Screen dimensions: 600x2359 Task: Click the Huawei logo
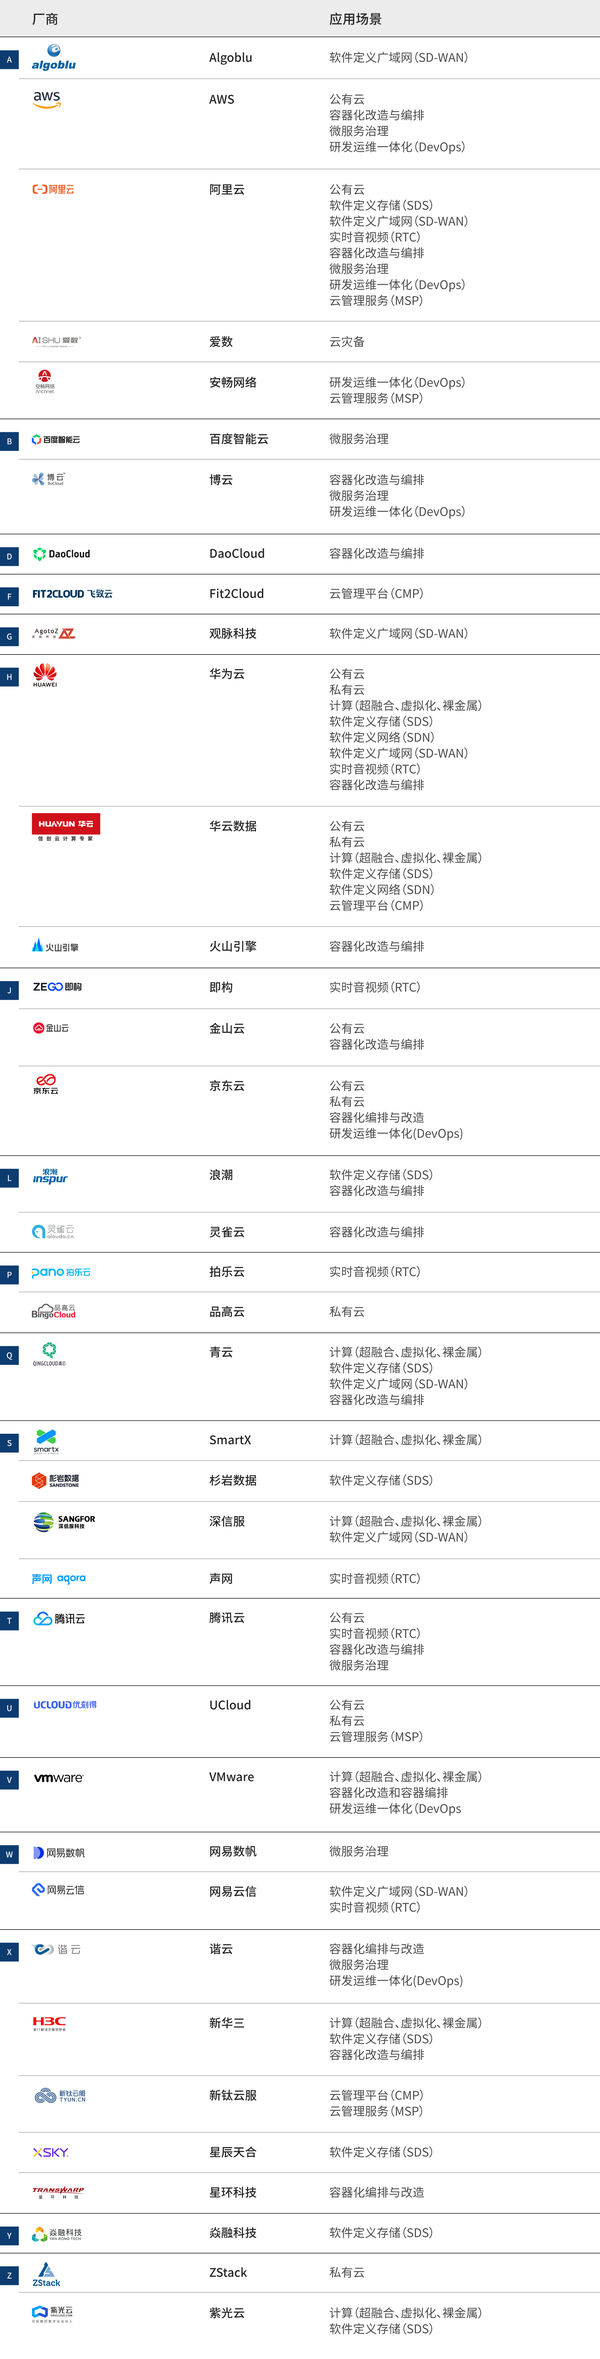(x=45, y=675)
